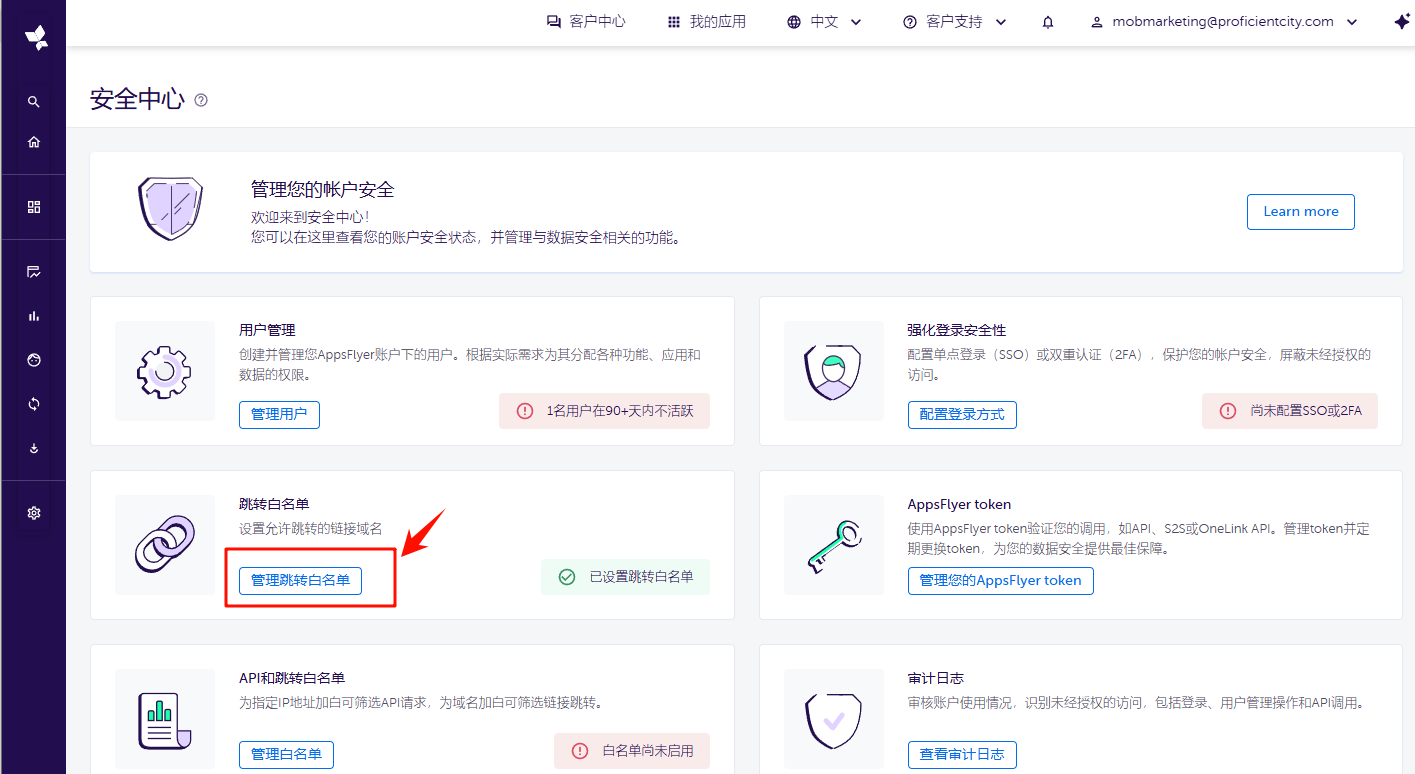Click the 管理您的AppsFlyer token button
Viewport: 1415px width, 774px height.
tap(1000, 580)
